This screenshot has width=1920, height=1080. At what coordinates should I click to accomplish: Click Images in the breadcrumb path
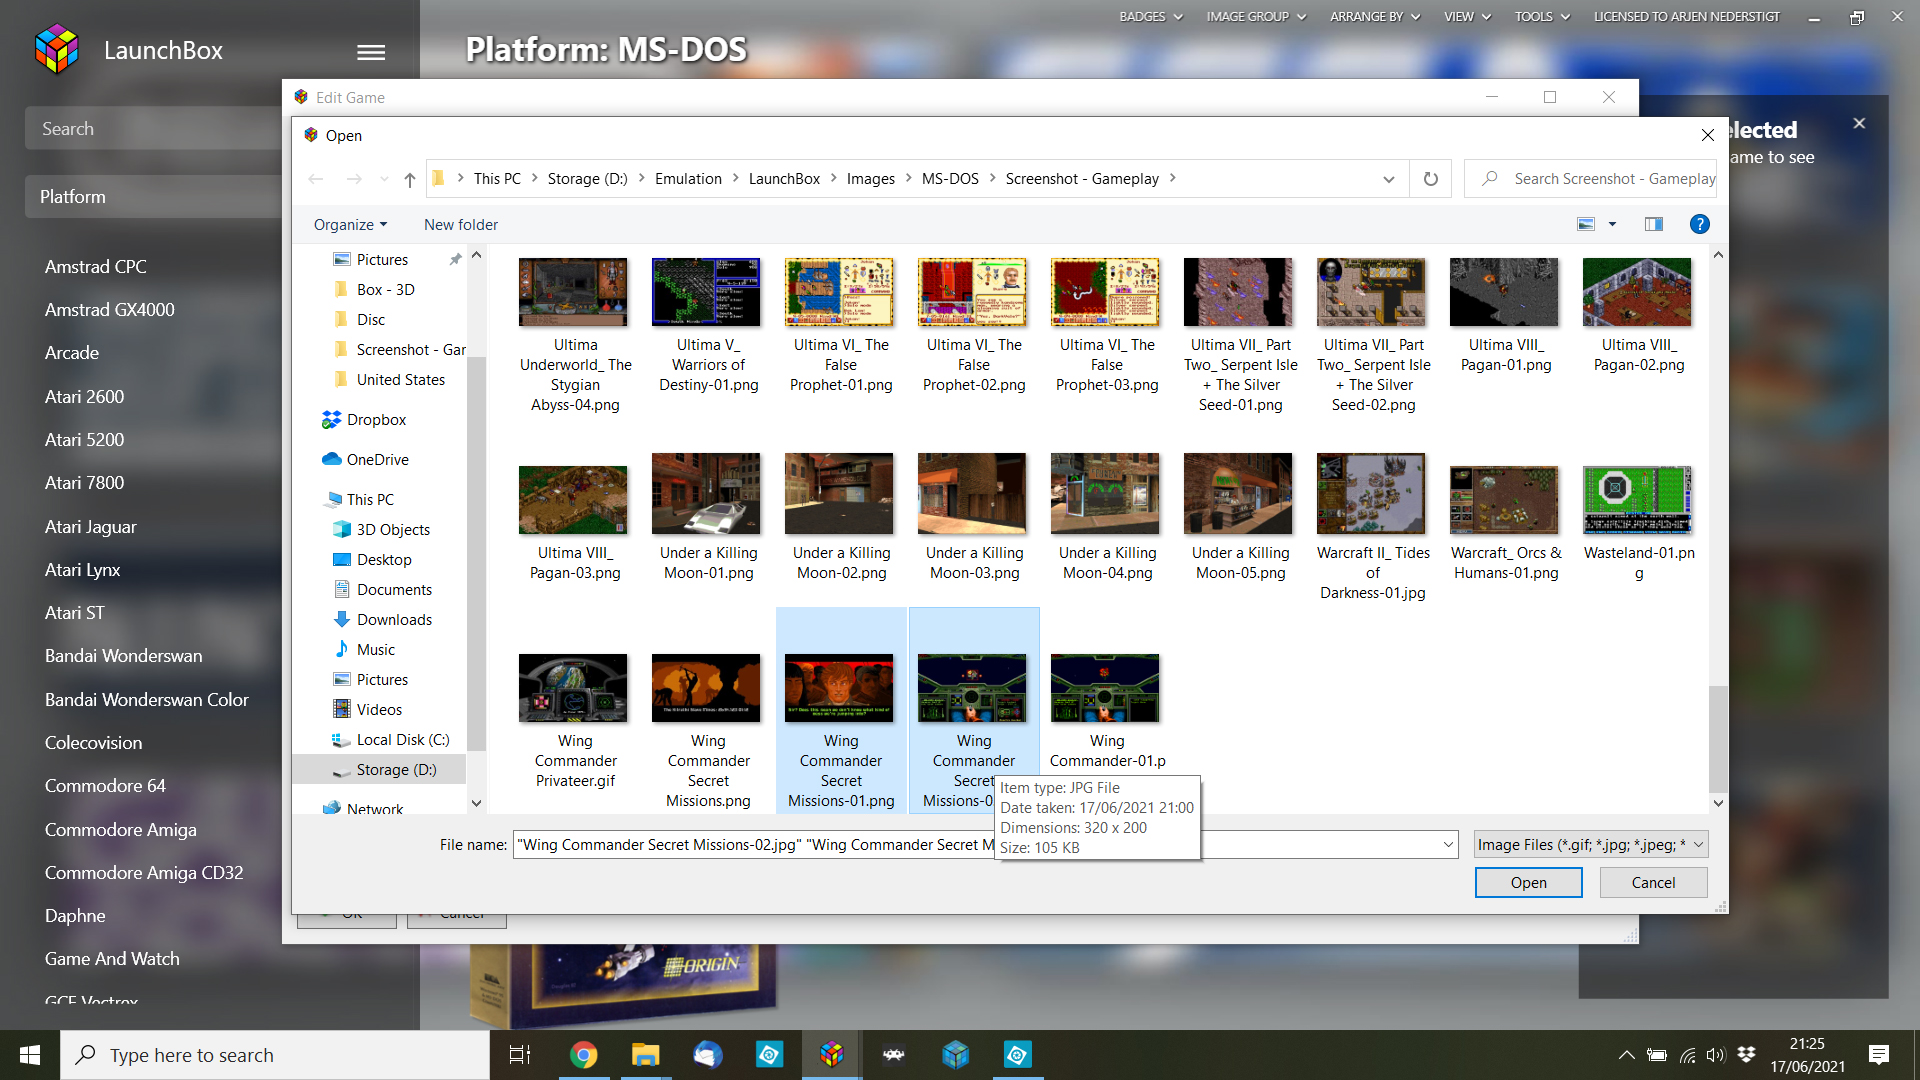[x=870, y=179]
